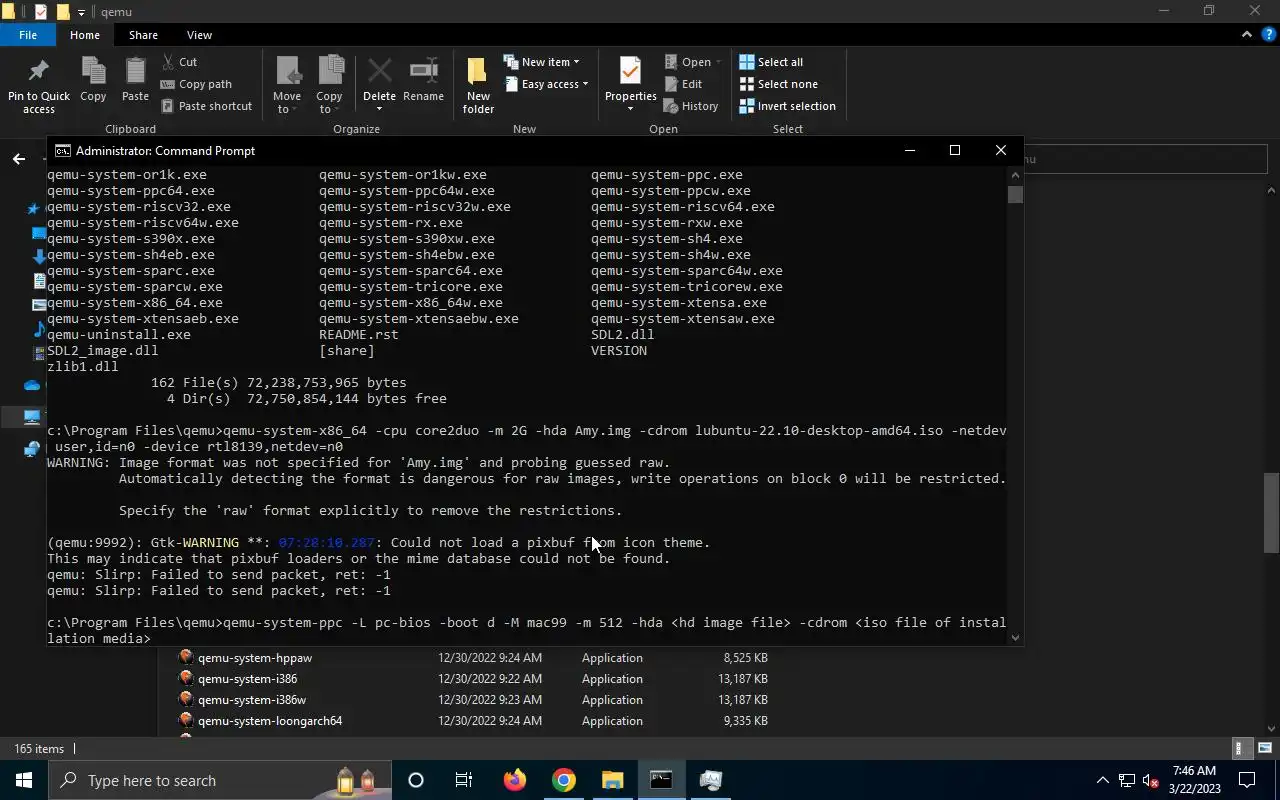1280x800 pixels.
Task: Click the muted volume tray icon
Action: coord(1151,780)
